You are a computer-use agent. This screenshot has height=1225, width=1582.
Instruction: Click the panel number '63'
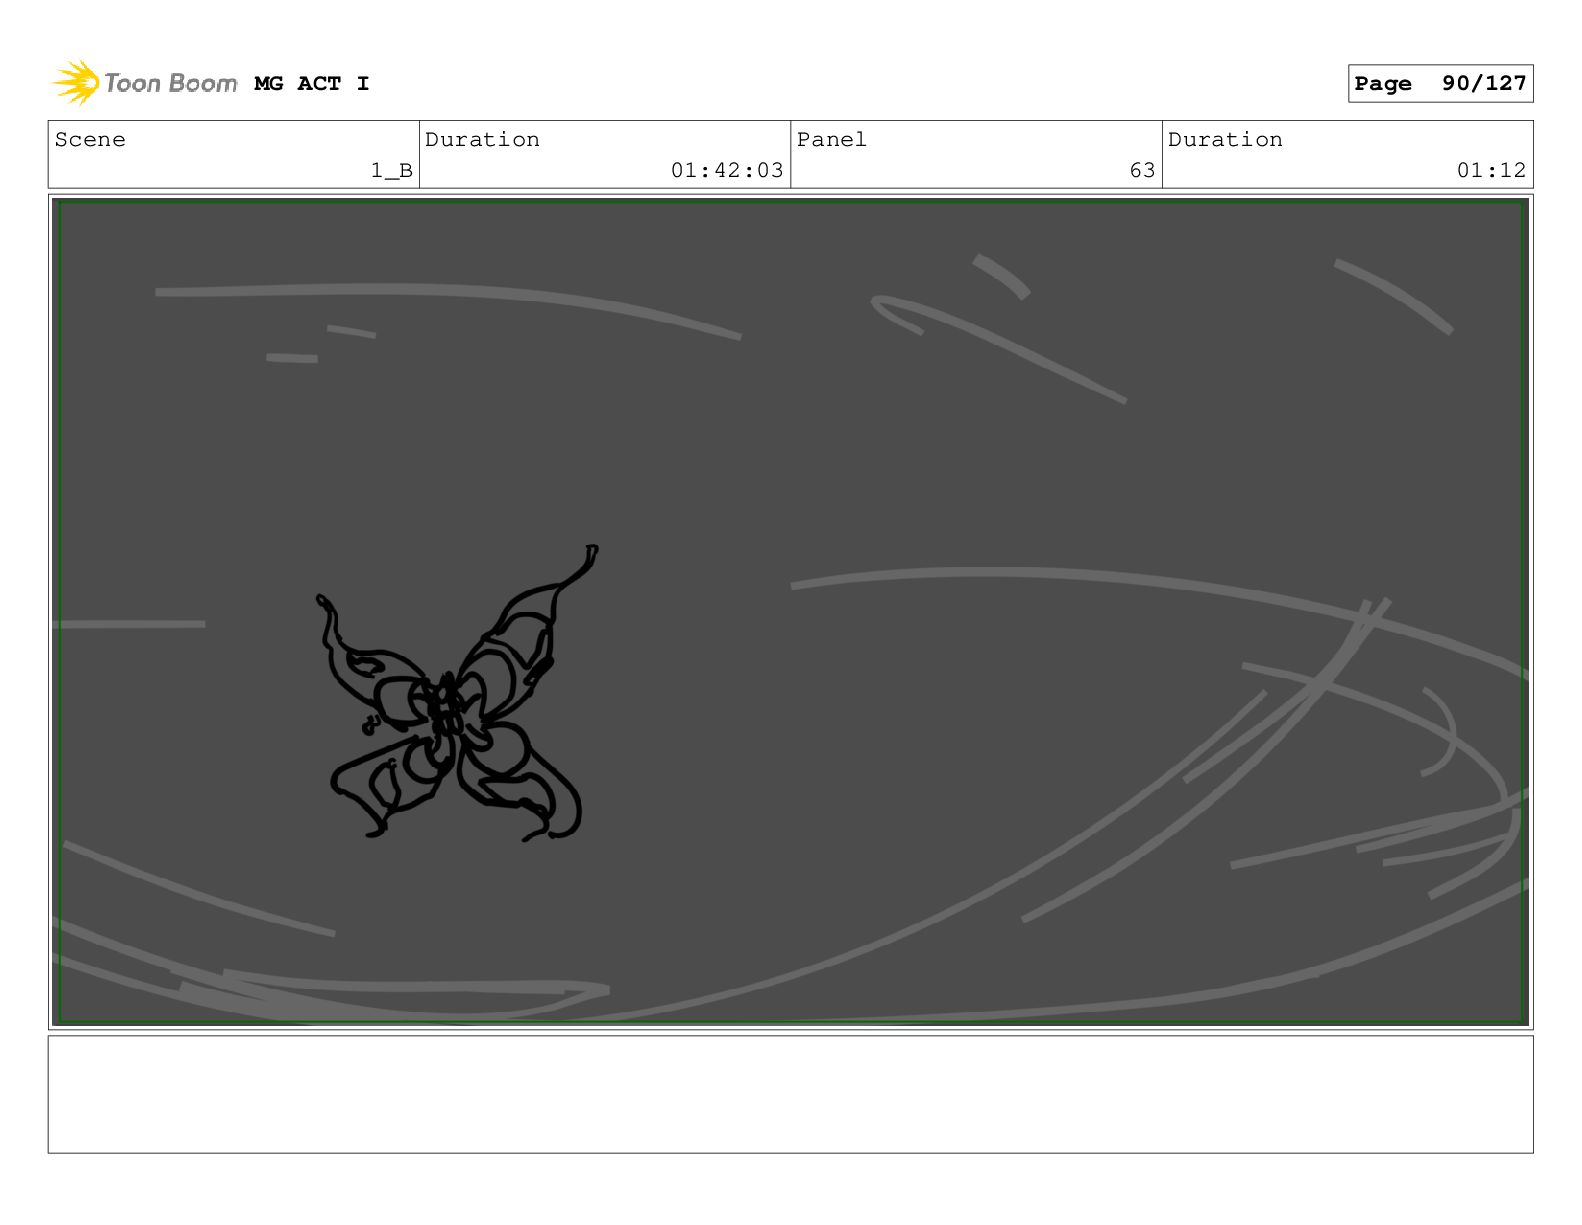[1142, 171]
